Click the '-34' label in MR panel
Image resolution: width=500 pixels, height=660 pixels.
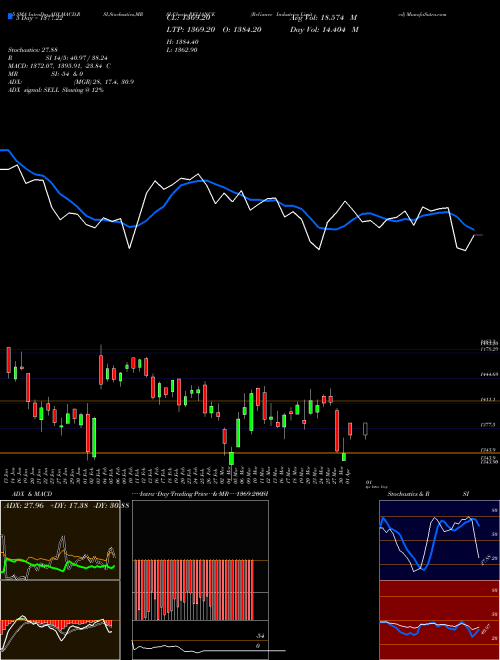click(259, 636)
